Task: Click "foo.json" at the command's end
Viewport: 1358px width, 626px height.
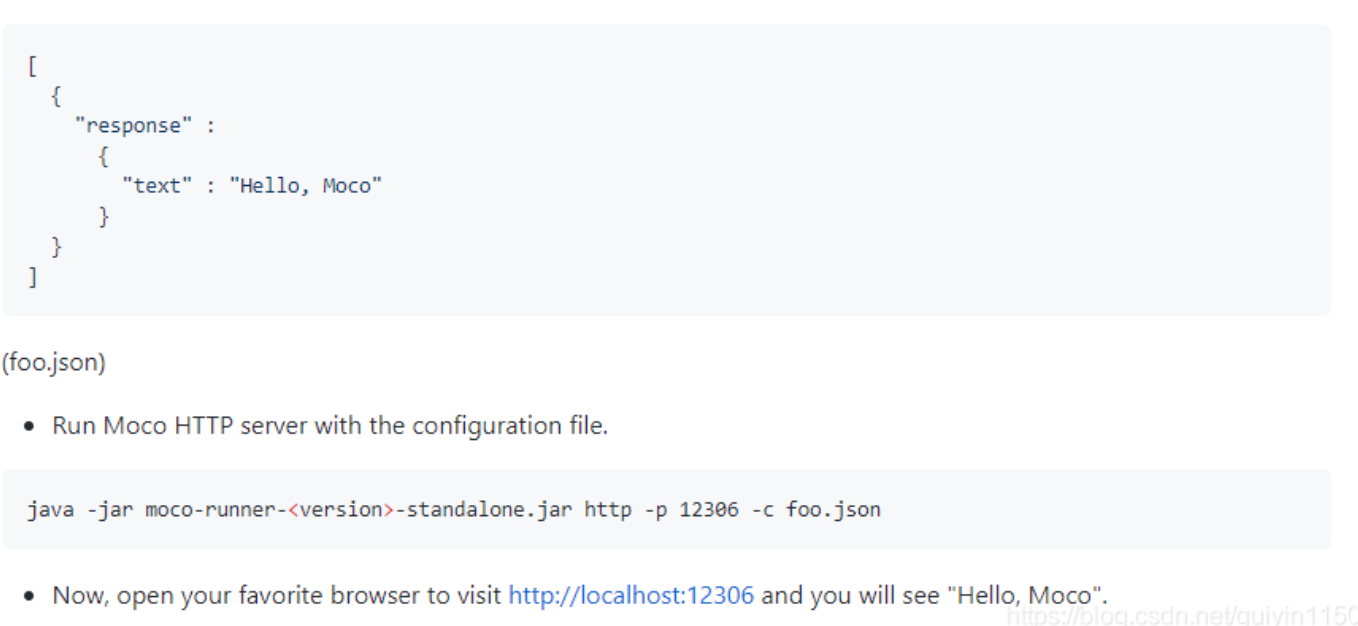Action: tap(833, 510)
